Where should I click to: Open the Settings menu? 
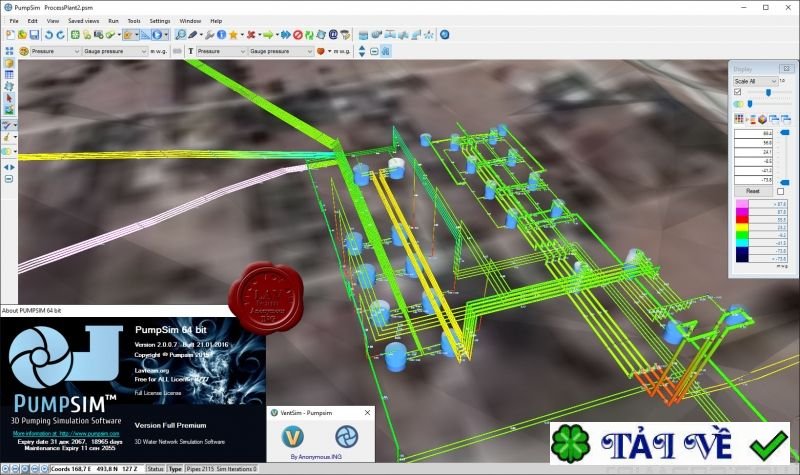[x=159, y=20]
